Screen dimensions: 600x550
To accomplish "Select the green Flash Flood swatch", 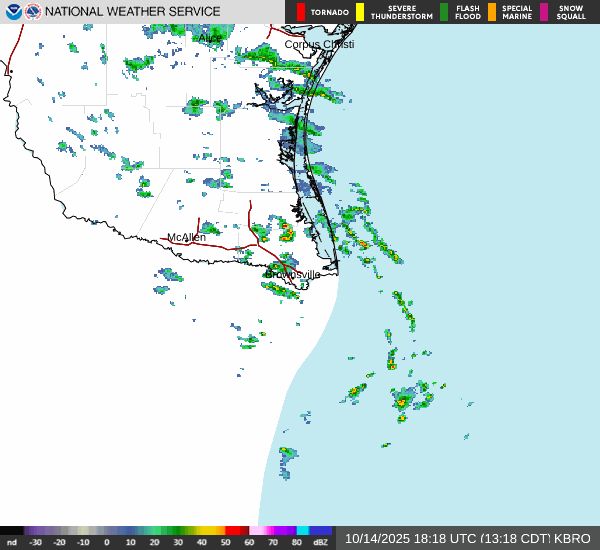I will coord(444,12).
